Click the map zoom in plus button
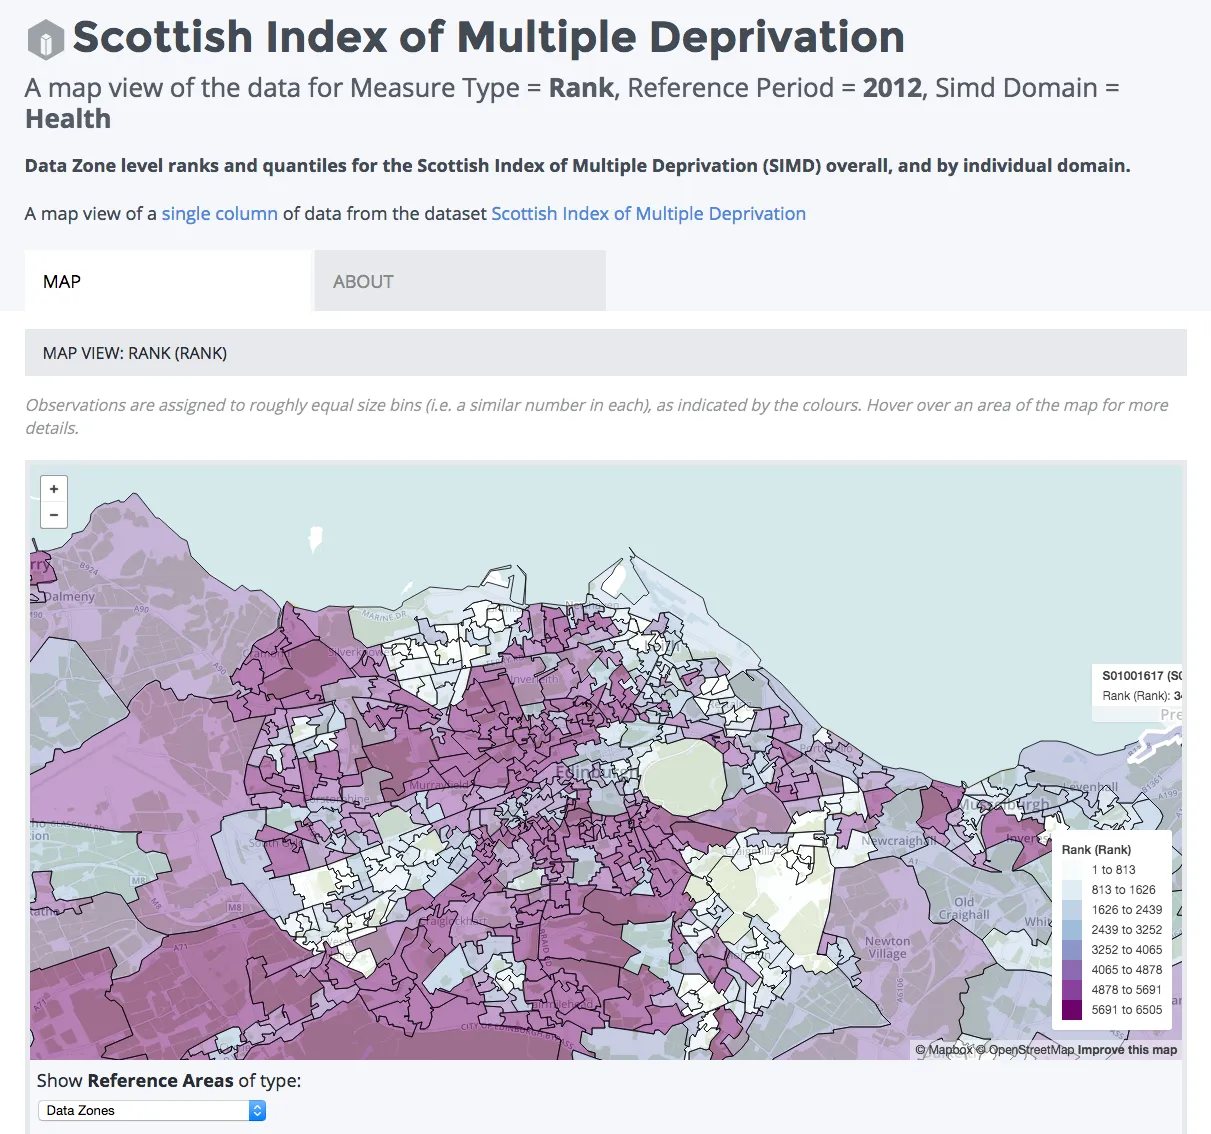Viewport: 1211px width, 1134px height. [x=54, y=489]
